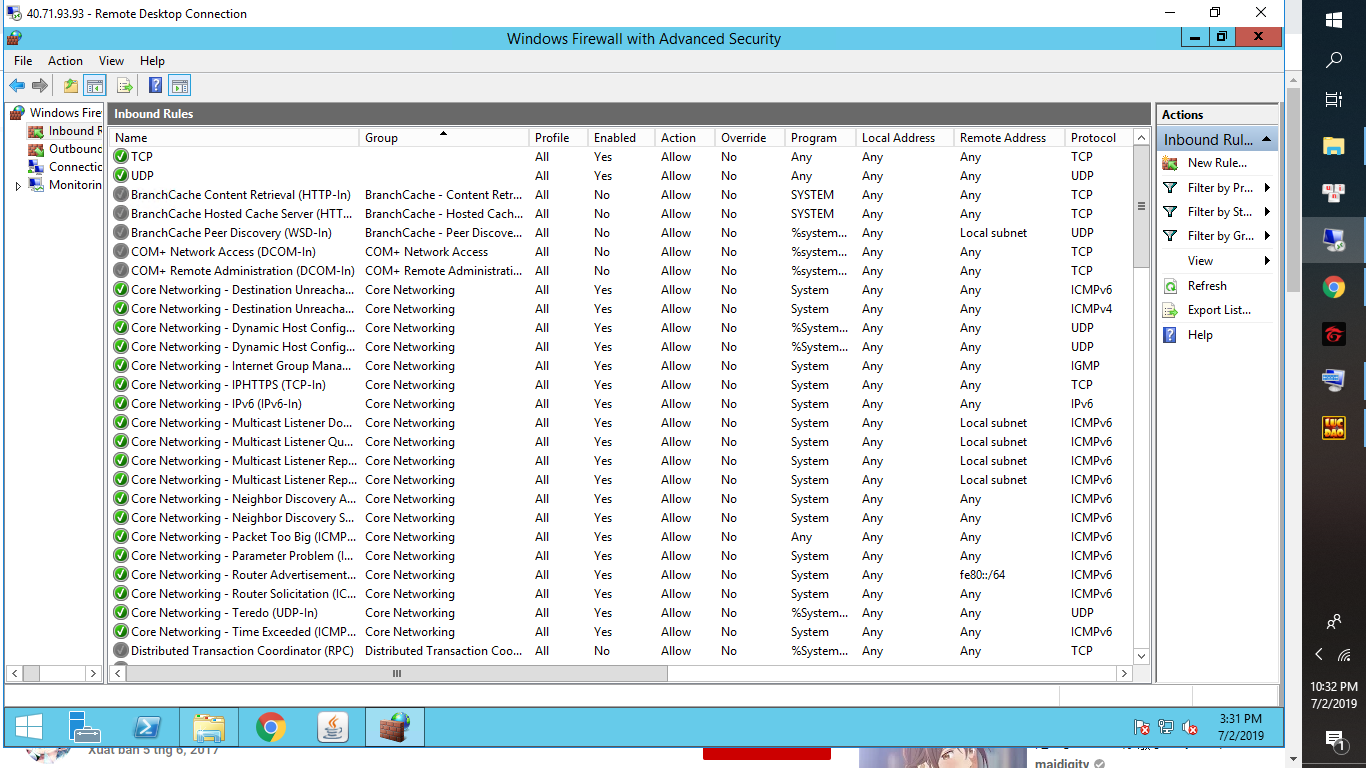Expand the View submenu in Actions pane

1267,261
